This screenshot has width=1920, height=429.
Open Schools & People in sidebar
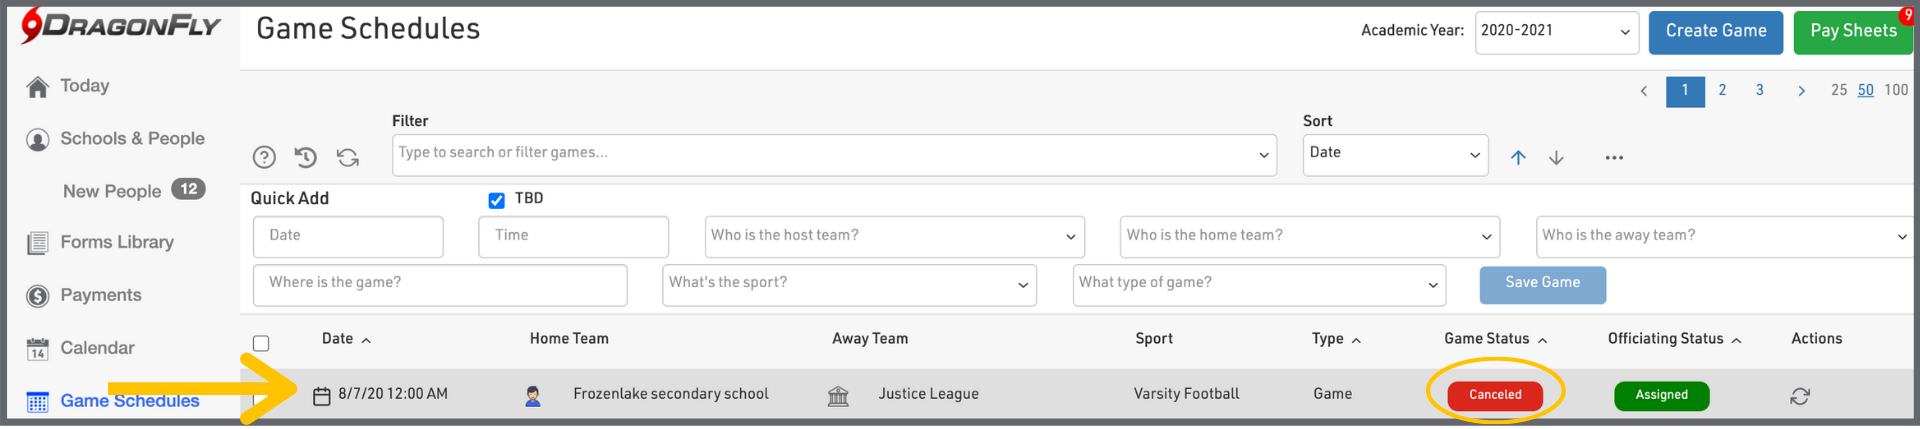132,139
